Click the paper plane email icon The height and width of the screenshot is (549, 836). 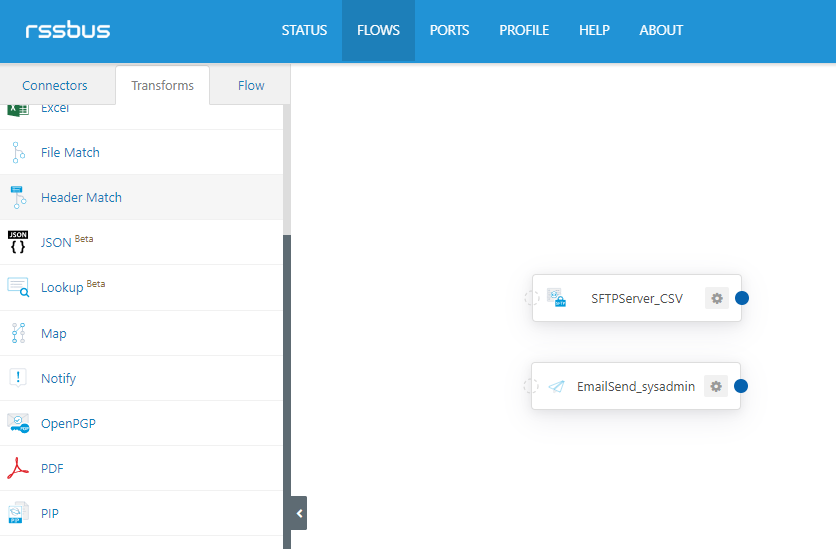pos(556,386)
